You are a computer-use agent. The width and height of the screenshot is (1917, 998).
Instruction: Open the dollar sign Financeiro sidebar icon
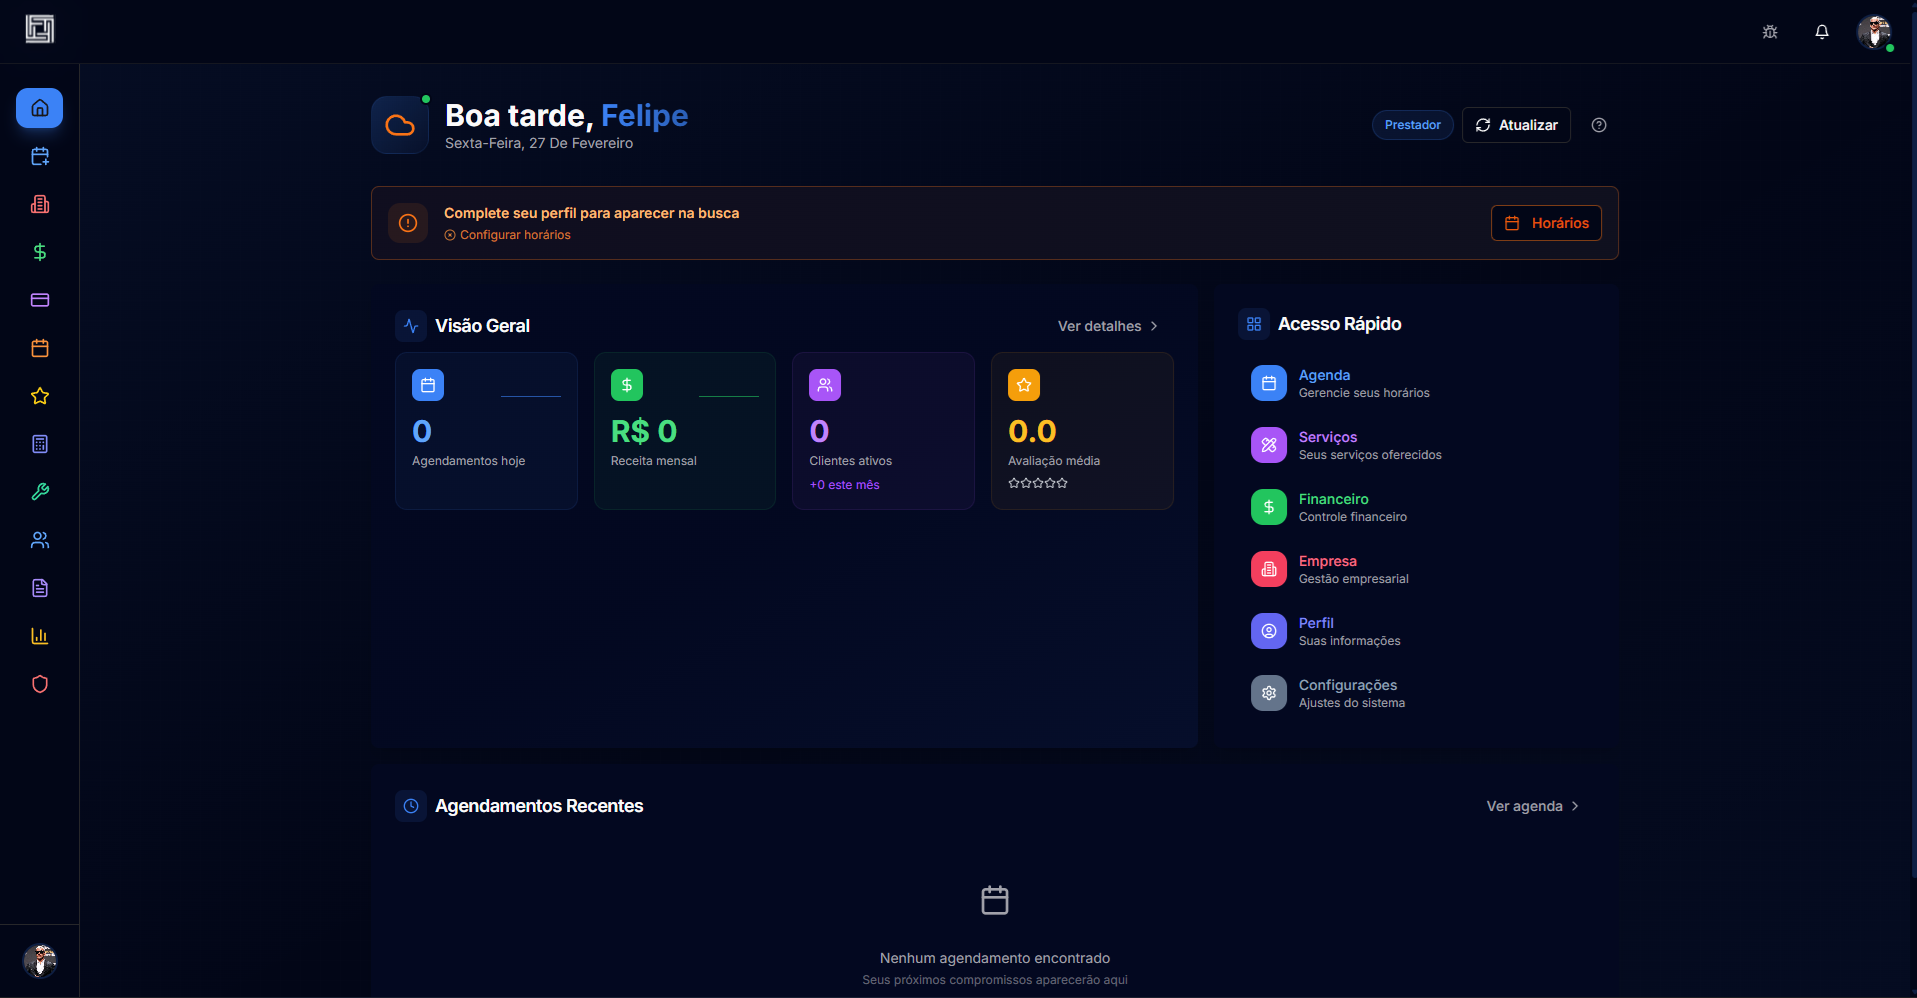39,252
